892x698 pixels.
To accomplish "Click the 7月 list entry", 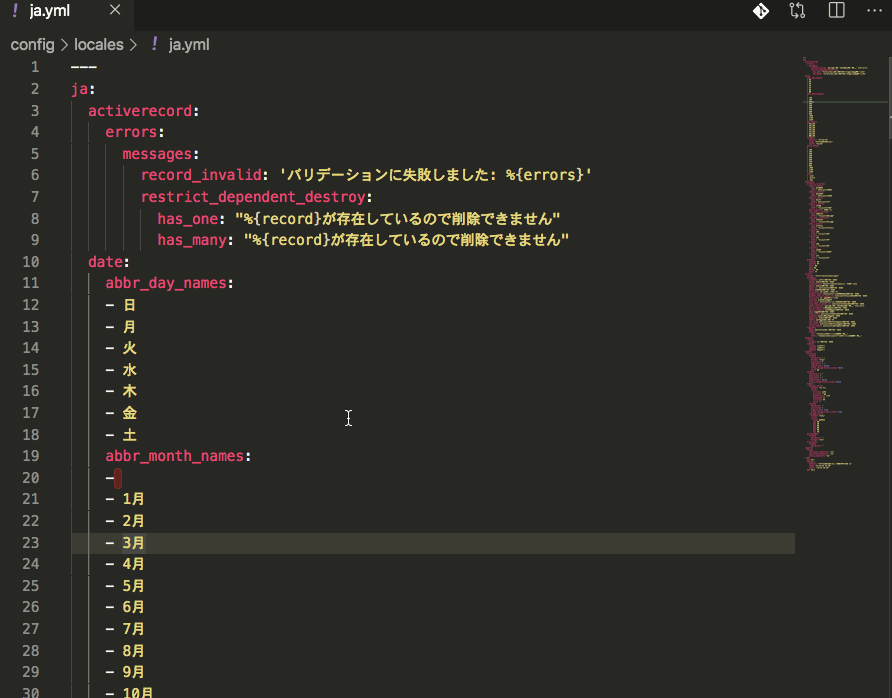I will coord(133,629).
